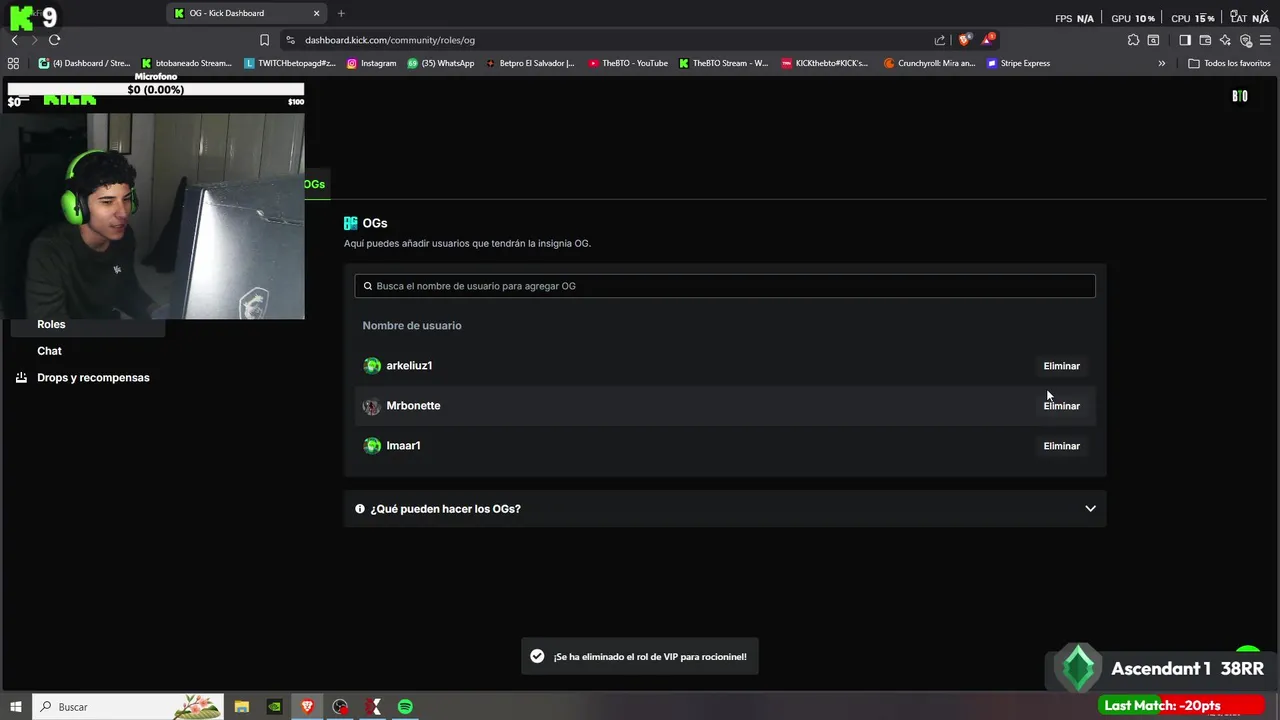The image size is (1280, 720).
Task: Open a new browser tab with plus button
Action: (x=341, y=13)
